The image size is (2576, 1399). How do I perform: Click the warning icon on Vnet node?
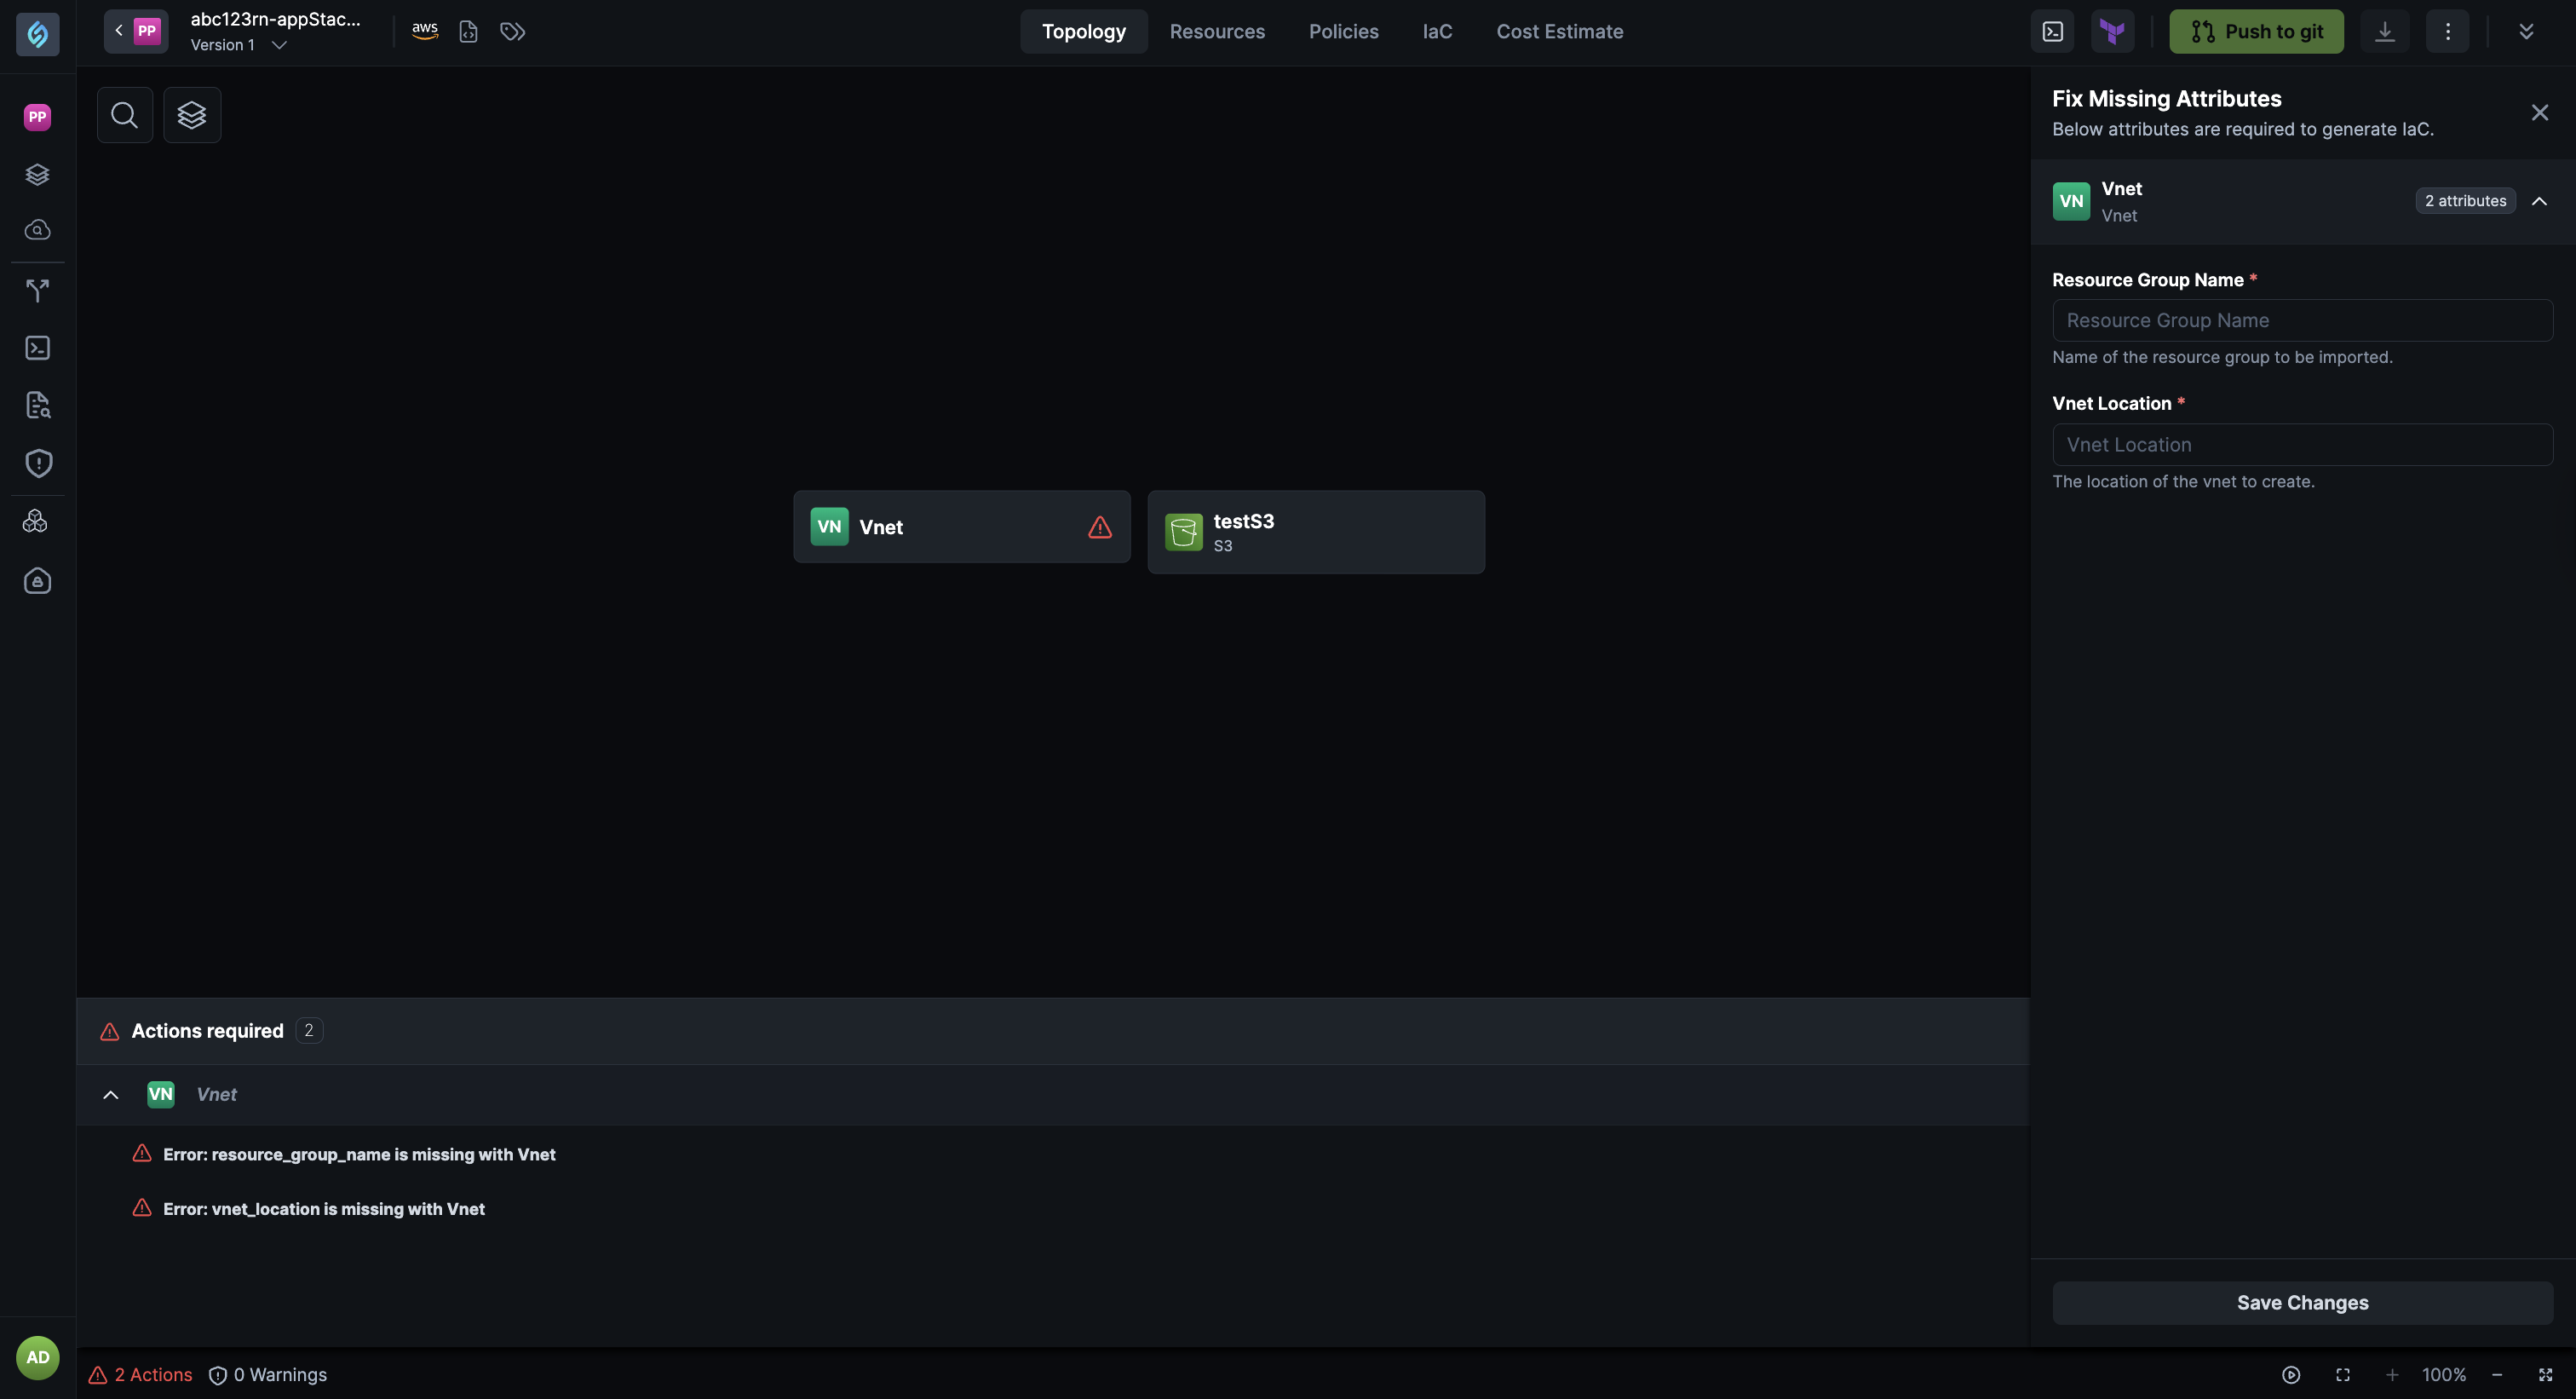tap(1099, 527)
